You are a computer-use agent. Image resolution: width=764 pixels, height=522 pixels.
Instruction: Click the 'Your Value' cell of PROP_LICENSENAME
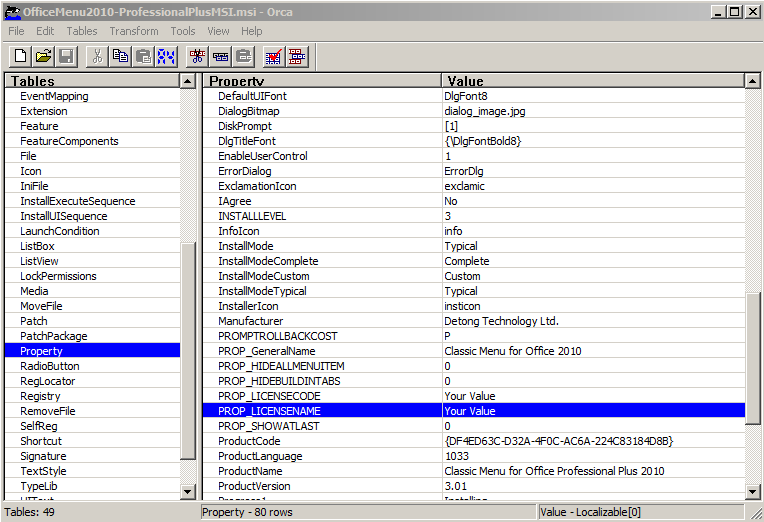click(593, 411)
